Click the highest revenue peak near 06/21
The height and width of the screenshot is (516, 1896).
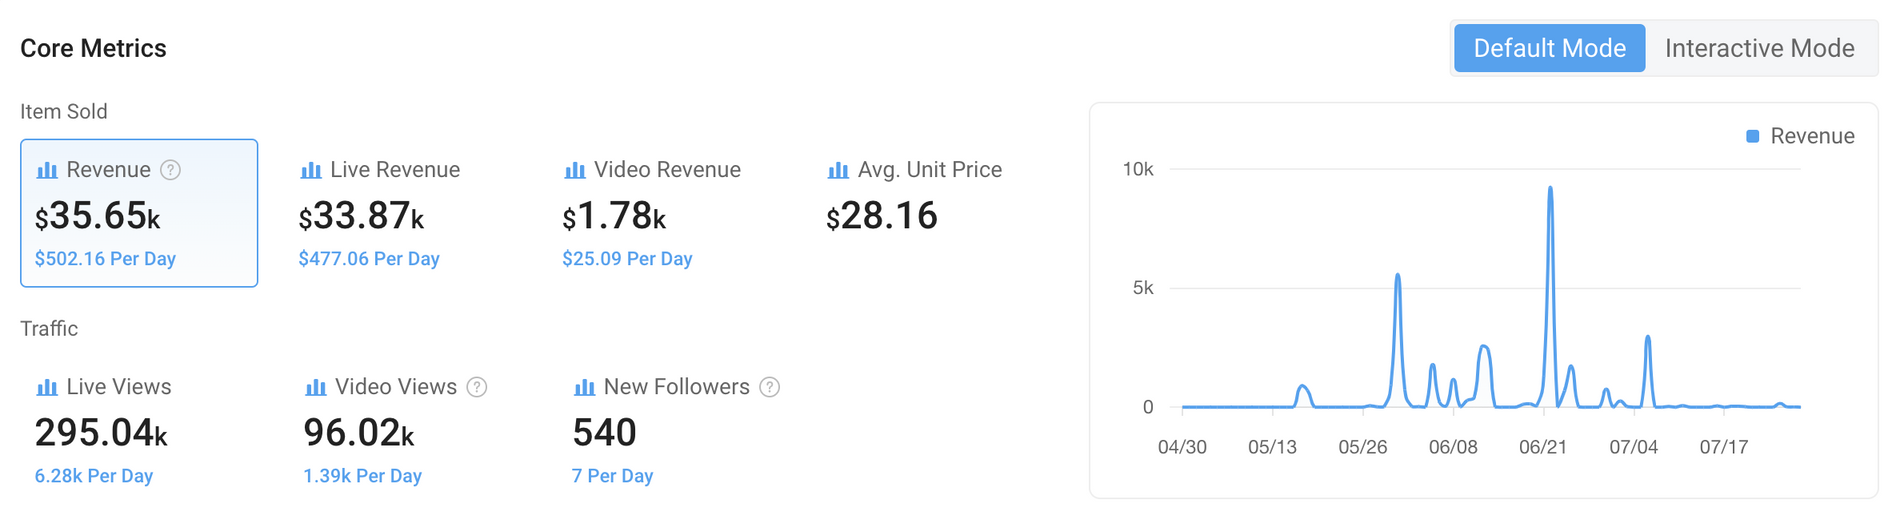[1550, 188]
